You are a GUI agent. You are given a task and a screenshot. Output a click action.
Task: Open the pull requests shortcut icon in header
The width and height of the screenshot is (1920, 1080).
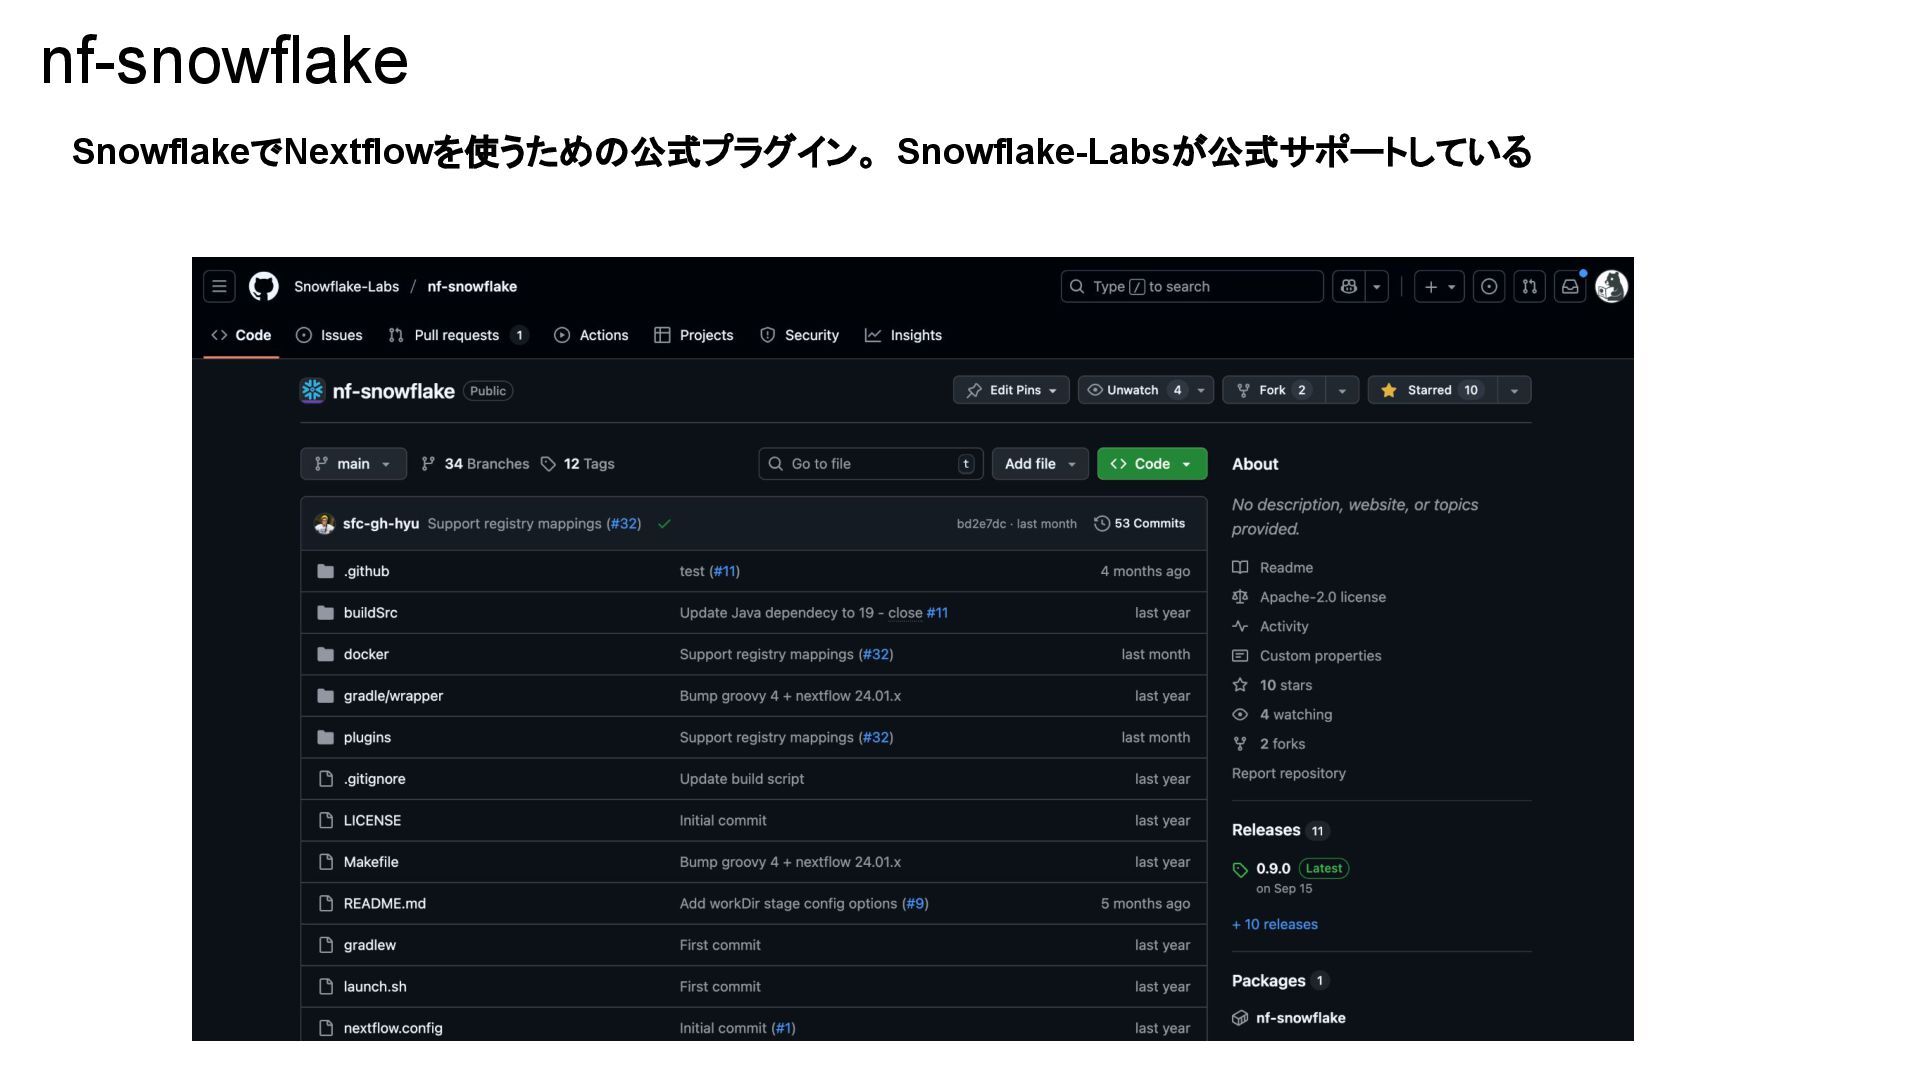coord(1530,287)
